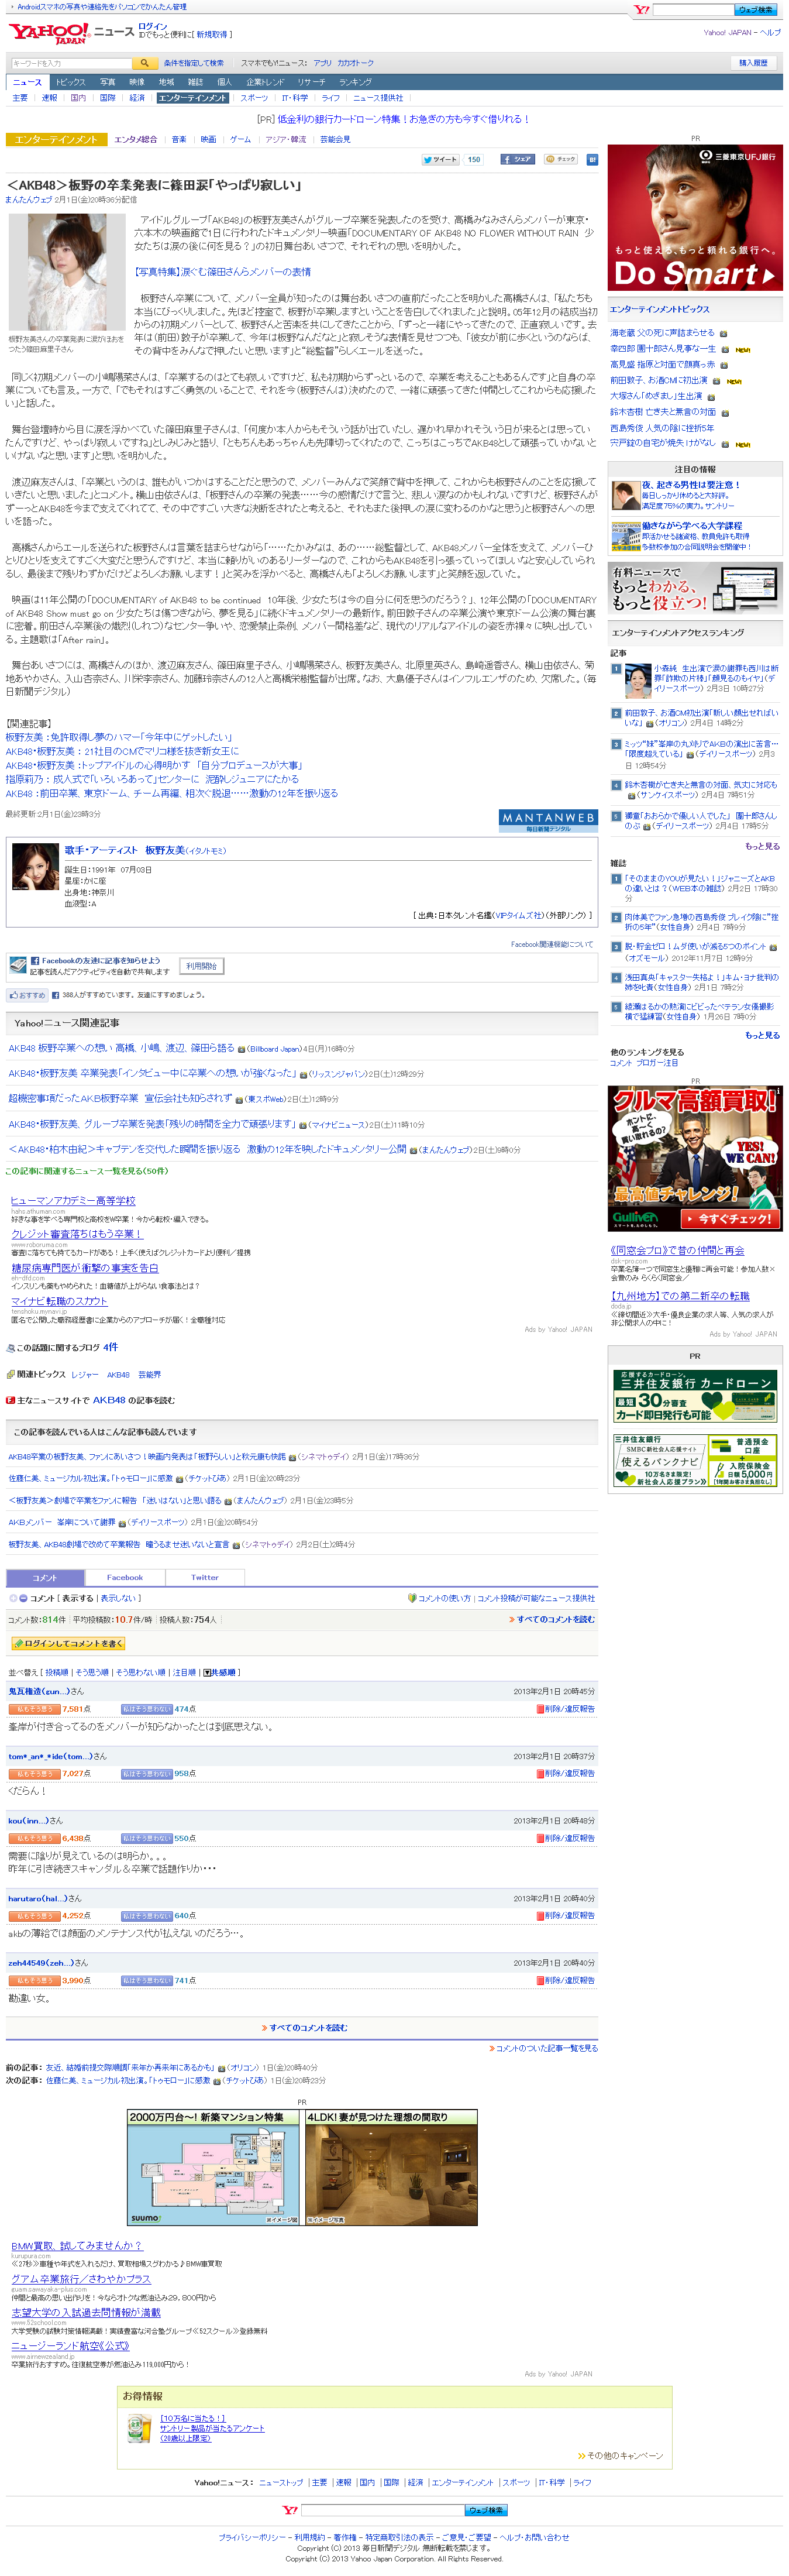This screenshot has width=789, height=2576.
Task: Click the disagree button showing 958 points
Action: (146, 1773)
